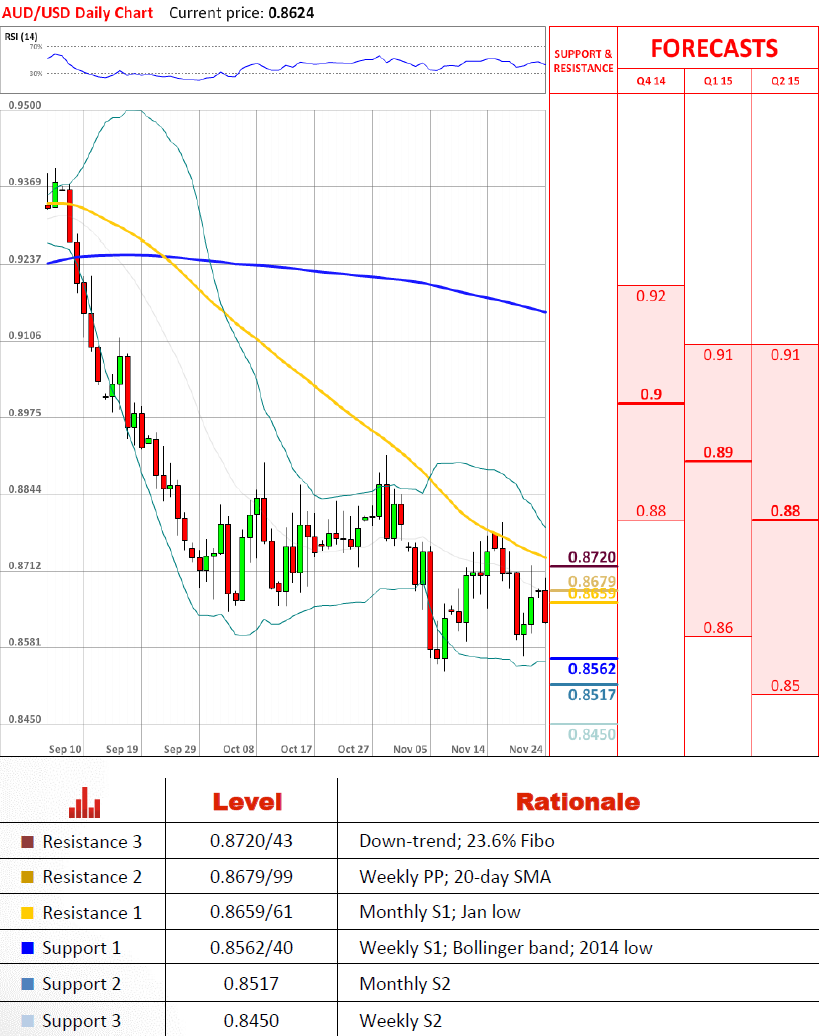Click the 0.8517 support level marker
819x1036 pixels.
pyautogui.click(x=592, y=694)
